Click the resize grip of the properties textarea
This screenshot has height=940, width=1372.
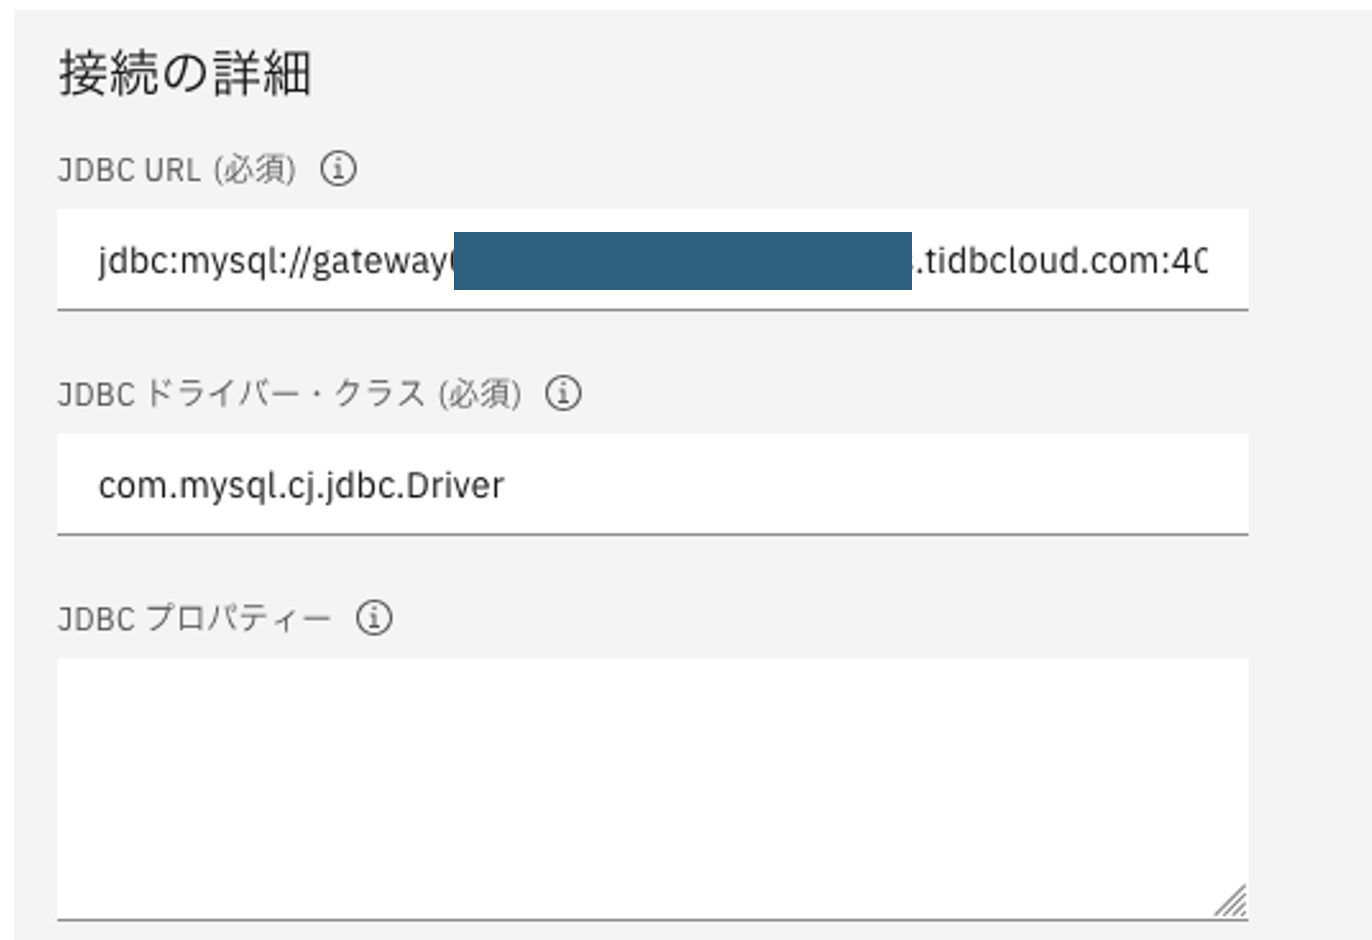coord(1230,902)
